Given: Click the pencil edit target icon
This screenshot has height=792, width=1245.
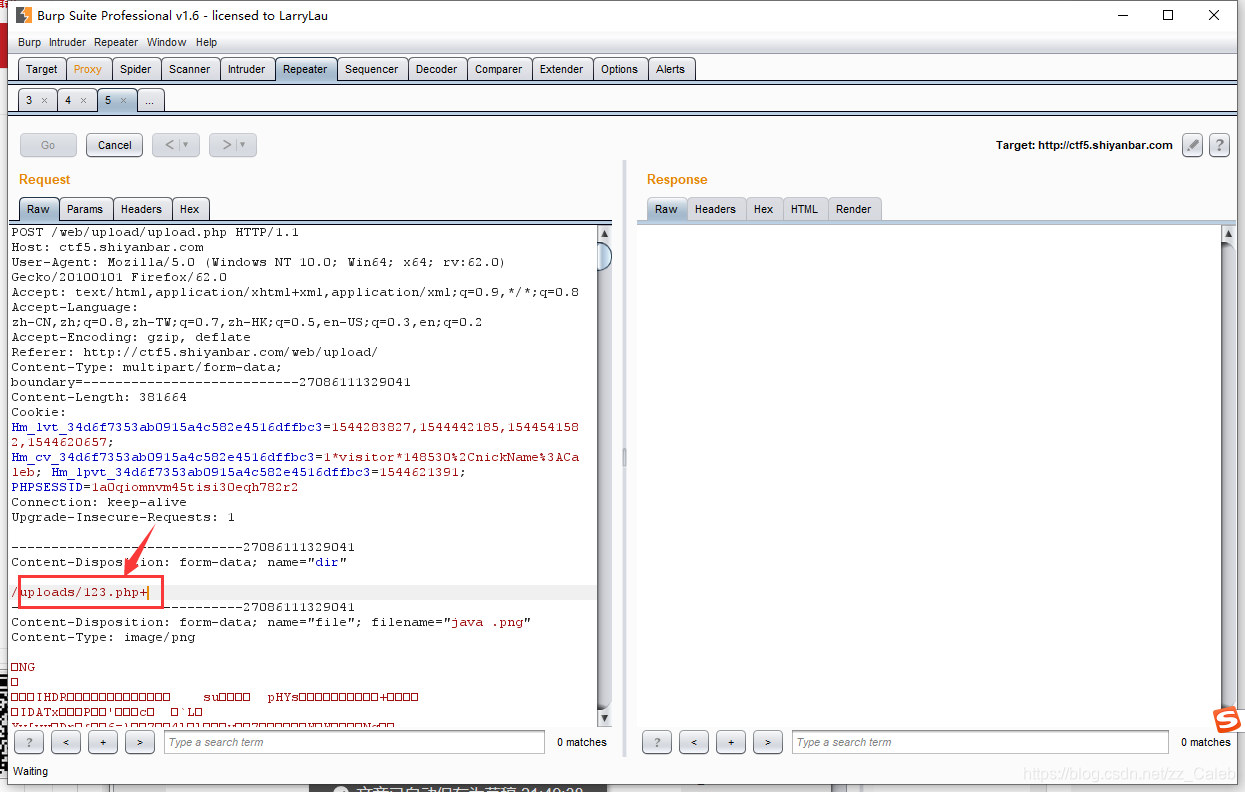Looking at the screenshot, I should click(x=1192, y=145).
